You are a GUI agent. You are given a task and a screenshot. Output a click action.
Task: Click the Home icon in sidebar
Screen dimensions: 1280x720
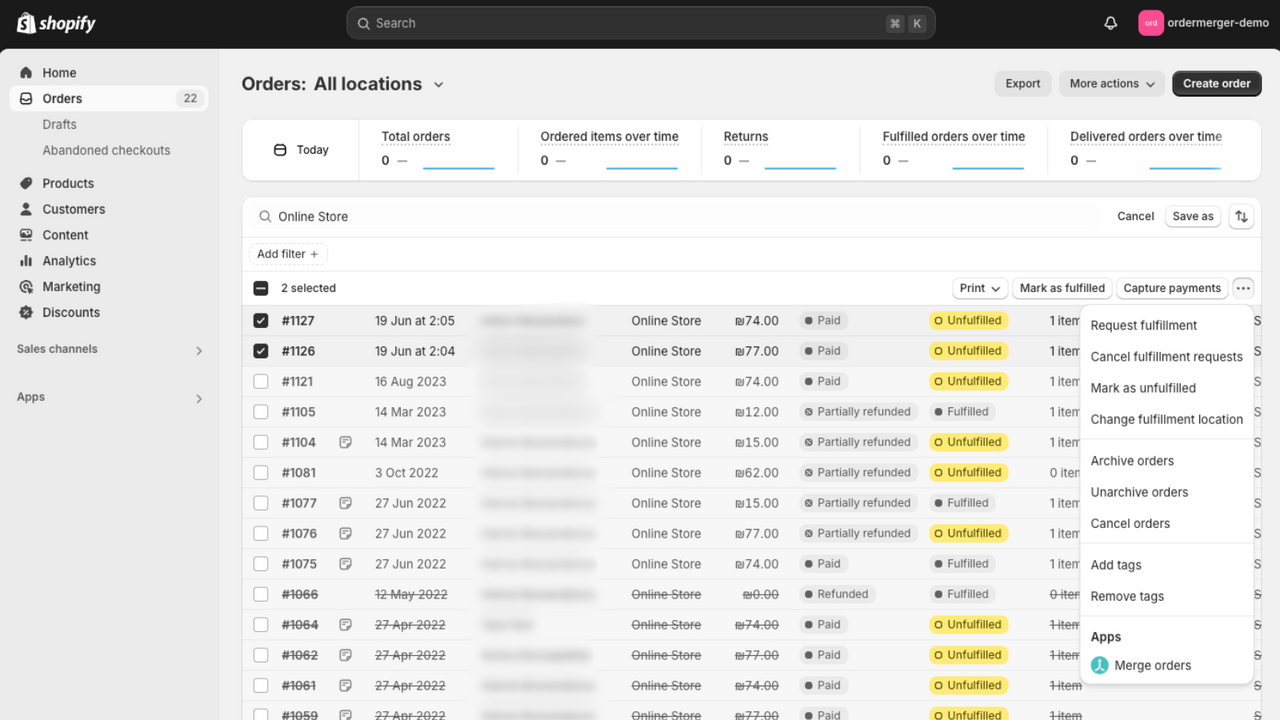click(26, 73)
